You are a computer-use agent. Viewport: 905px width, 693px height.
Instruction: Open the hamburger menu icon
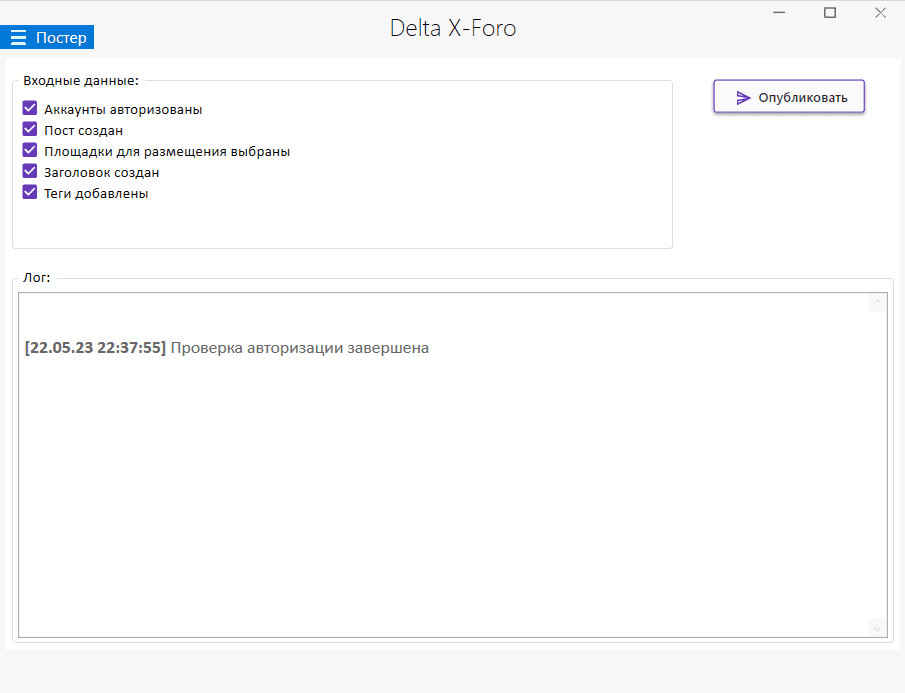click(x=18, y=38)
